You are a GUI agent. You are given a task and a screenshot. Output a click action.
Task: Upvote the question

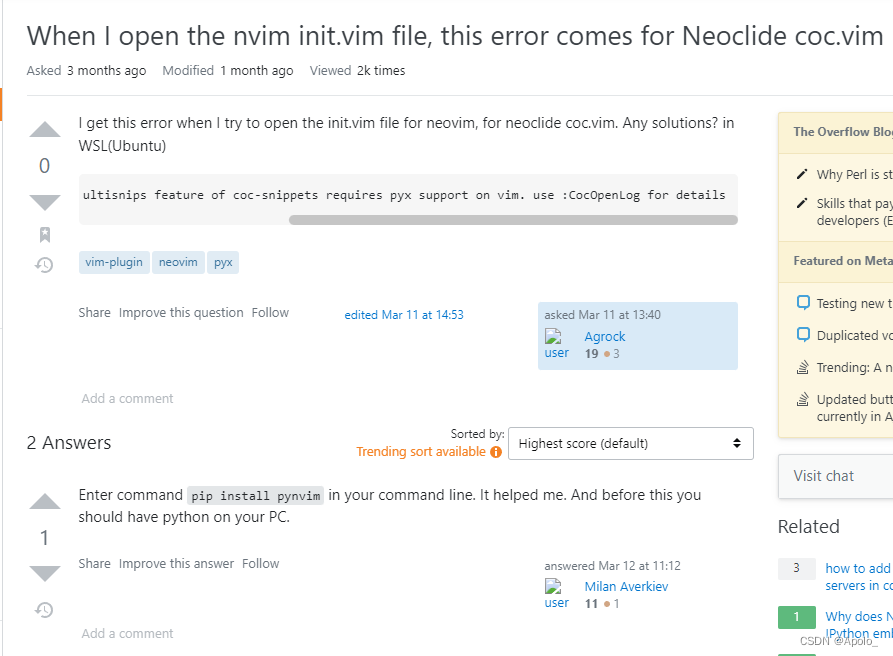click(44, 130)
